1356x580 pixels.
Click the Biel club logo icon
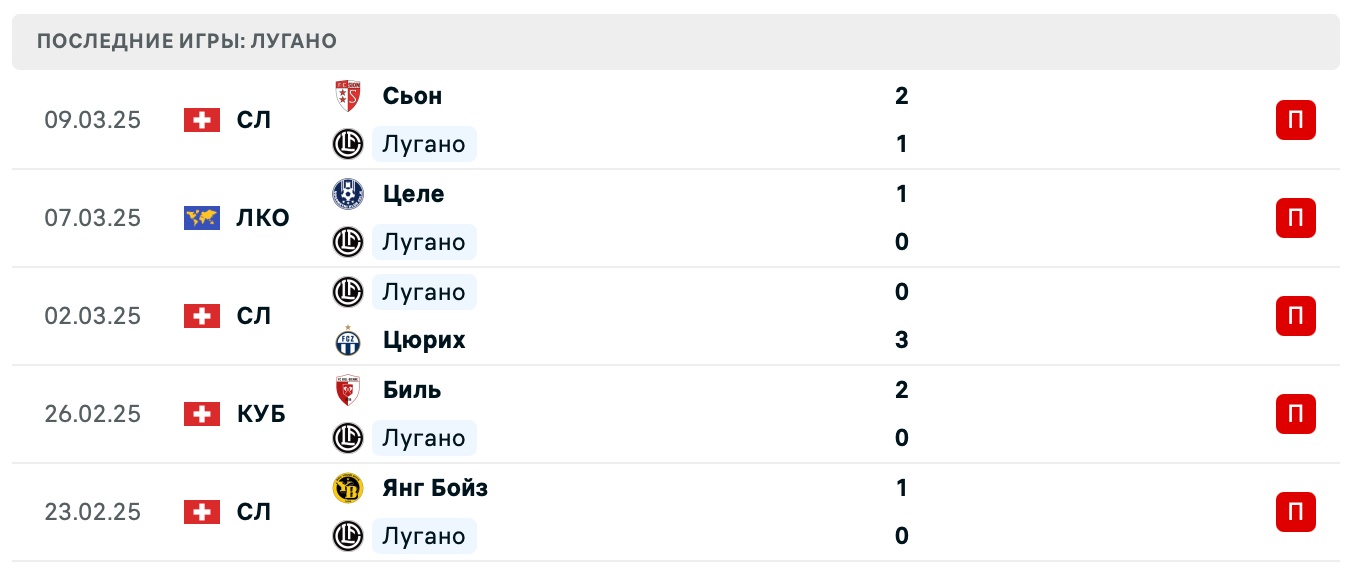tap(347, 390)
